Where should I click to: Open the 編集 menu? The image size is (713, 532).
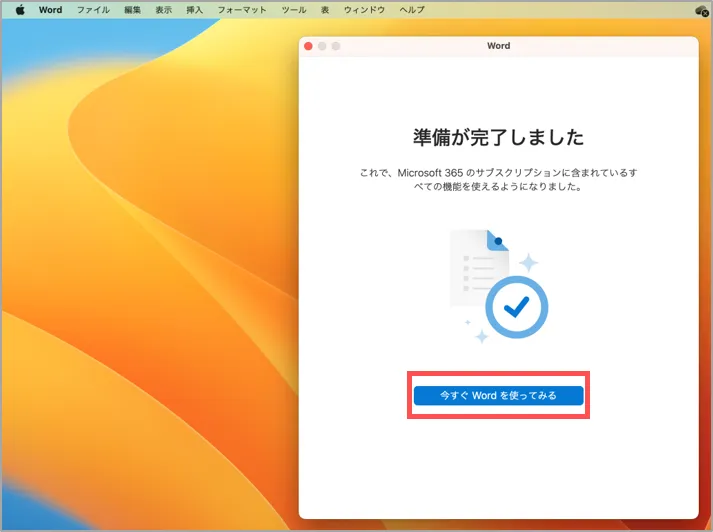pyautogui.click(x=132, y=10)
